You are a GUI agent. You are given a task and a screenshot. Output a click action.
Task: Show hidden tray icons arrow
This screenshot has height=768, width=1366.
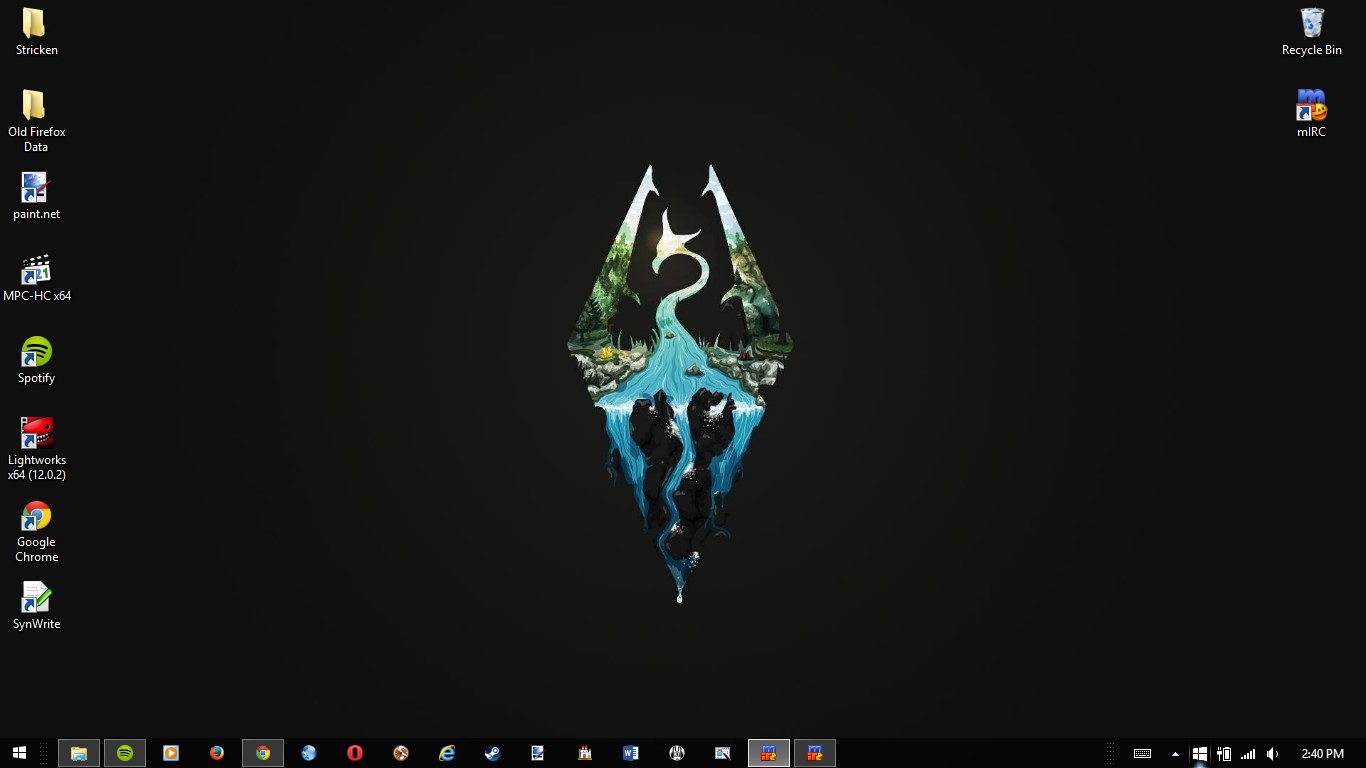pos(1175,754)
